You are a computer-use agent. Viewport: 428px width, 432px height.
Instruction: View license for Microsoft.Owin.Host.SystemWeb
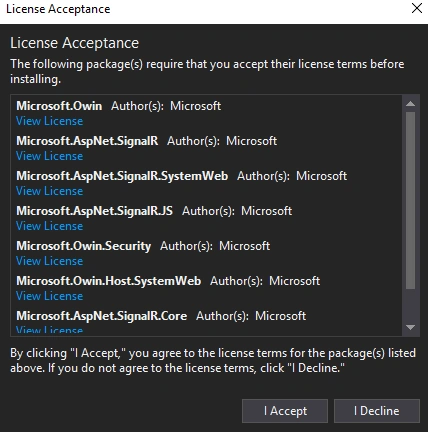click(49, 296)
